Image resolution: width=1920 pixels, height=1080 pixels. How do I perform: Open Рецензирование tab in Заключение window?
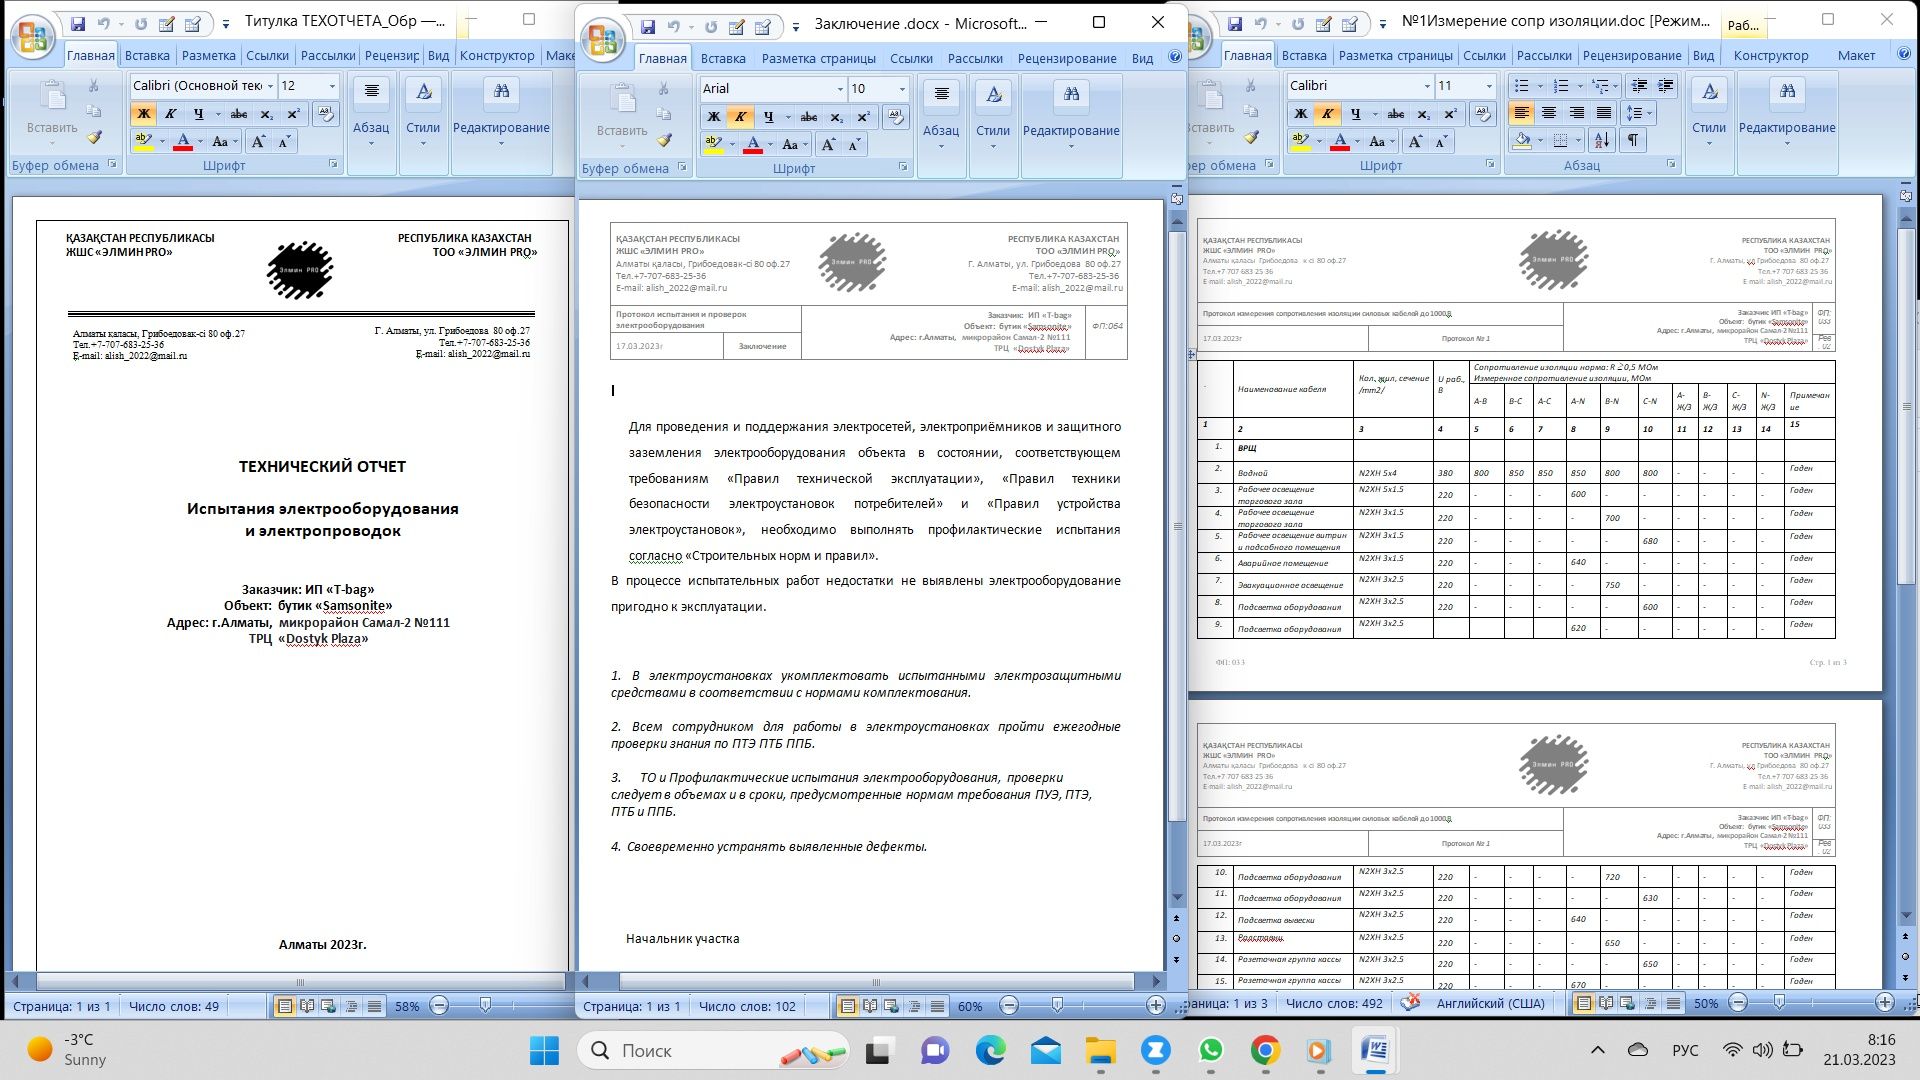click(x=1067, y=58)
